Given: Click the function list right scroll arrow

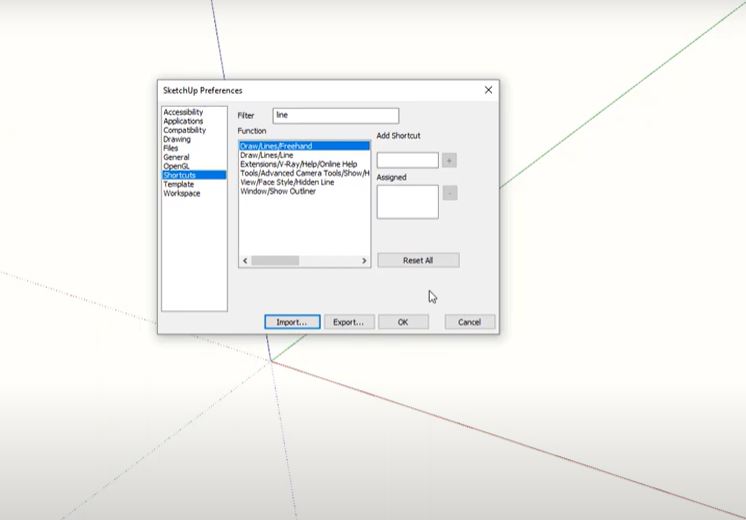Looking at the screenshot, I should click(364, 261).
